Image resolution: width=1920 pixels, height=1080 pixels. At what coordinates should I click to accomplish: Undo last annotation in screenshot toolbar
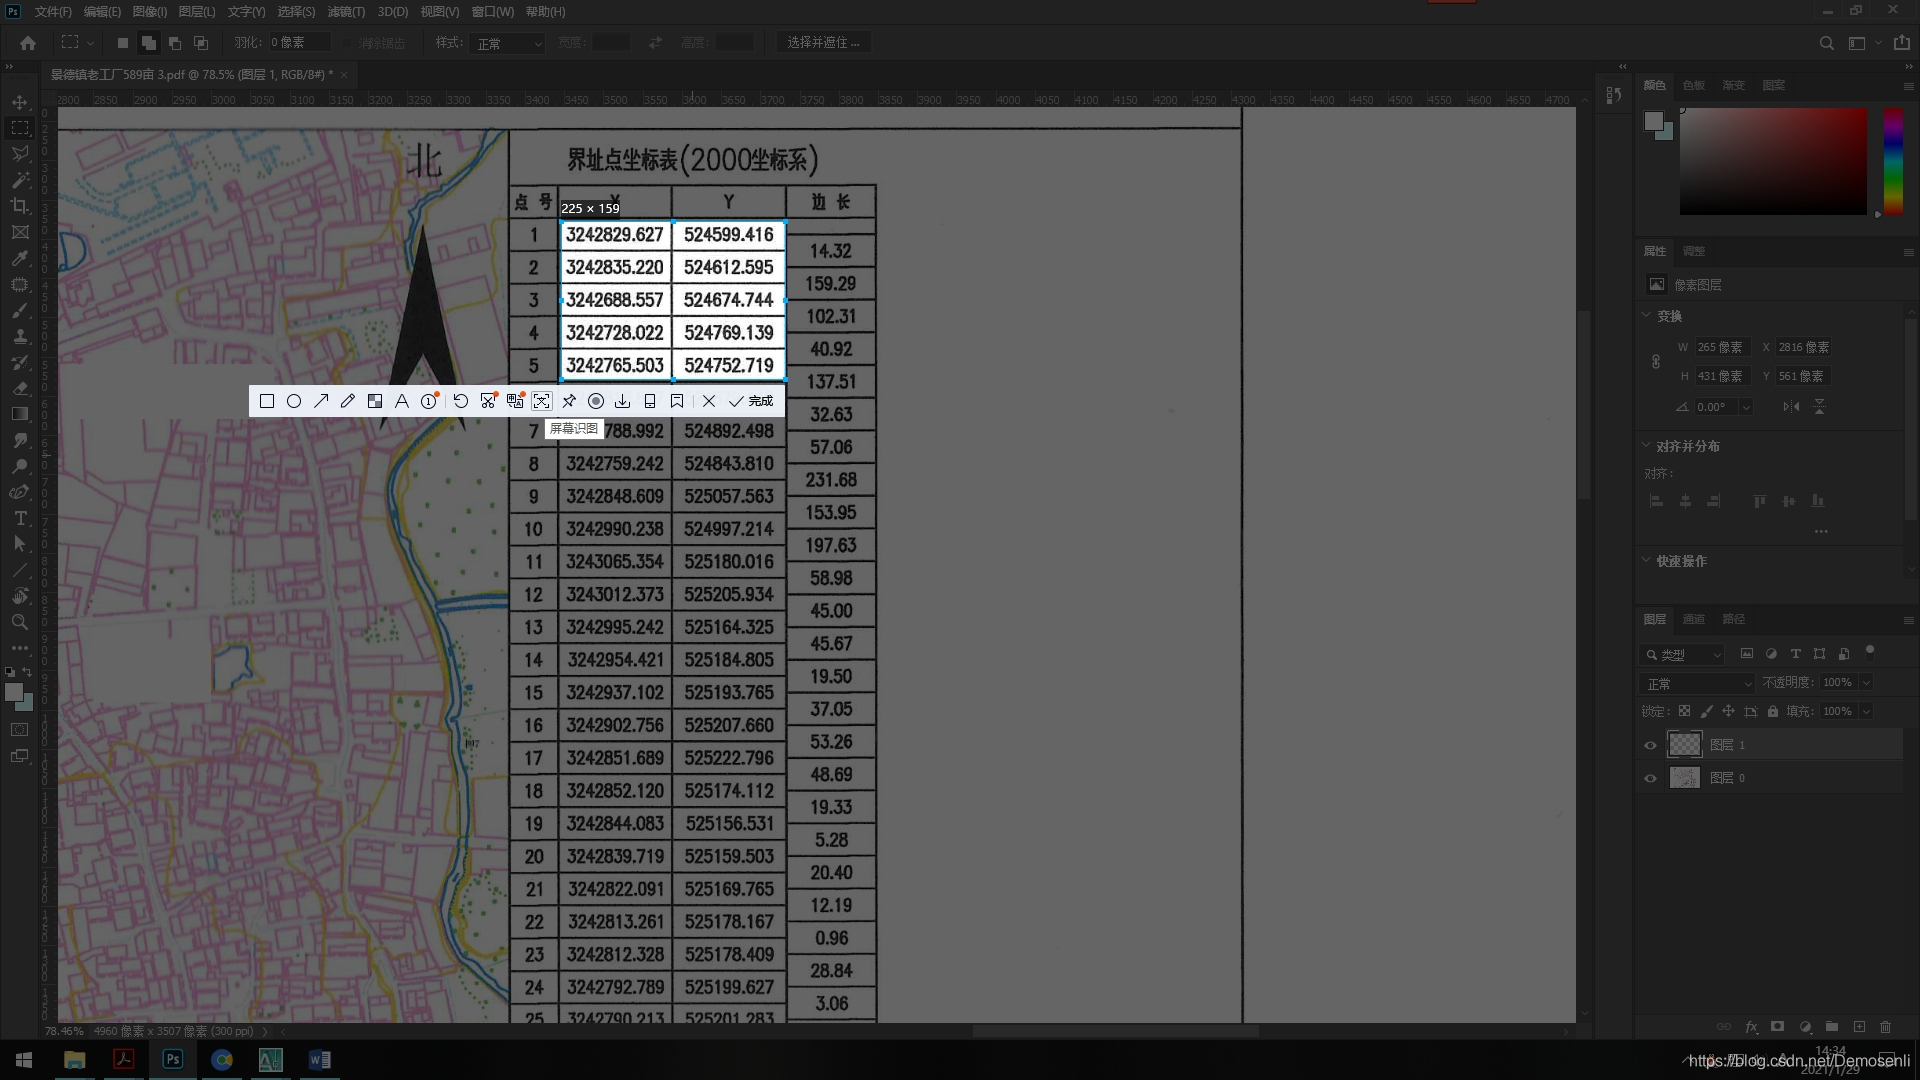pos(460,401)
